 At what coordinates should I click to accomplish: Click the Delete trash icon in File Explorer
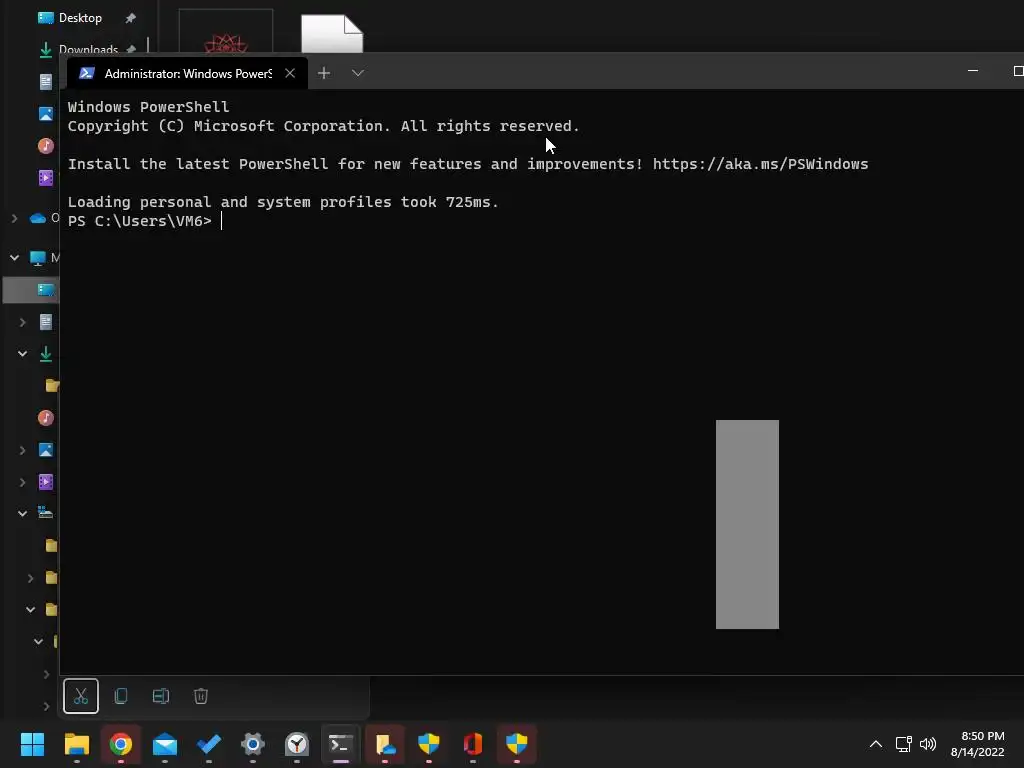200,696
